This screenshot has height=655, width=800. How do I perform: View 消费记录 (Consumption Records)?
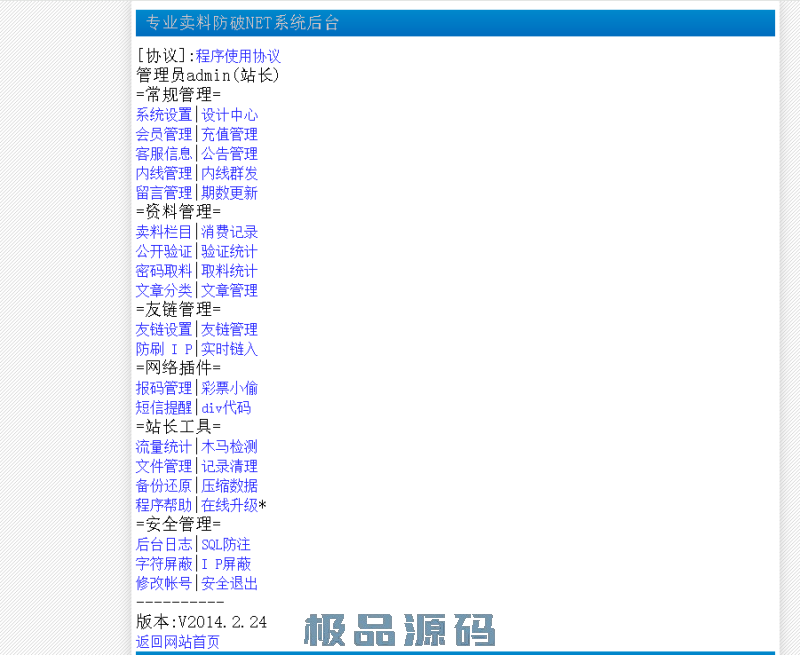point(229,231)
